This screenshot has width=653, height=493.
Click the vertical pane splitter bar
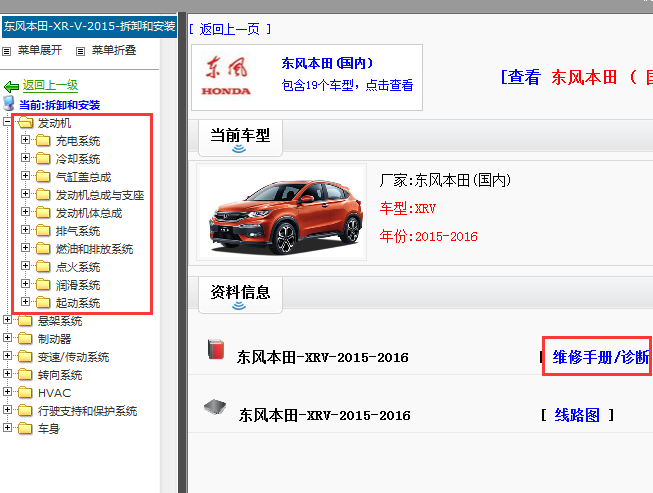click(182, 253)
